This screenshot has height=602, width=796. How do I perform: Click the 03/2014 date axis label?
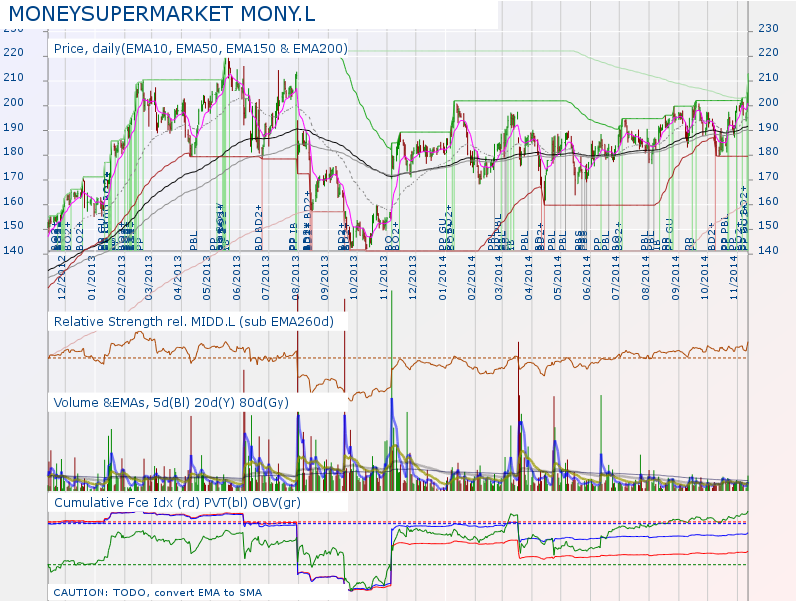pyautogui.click(x=500, y=278)
